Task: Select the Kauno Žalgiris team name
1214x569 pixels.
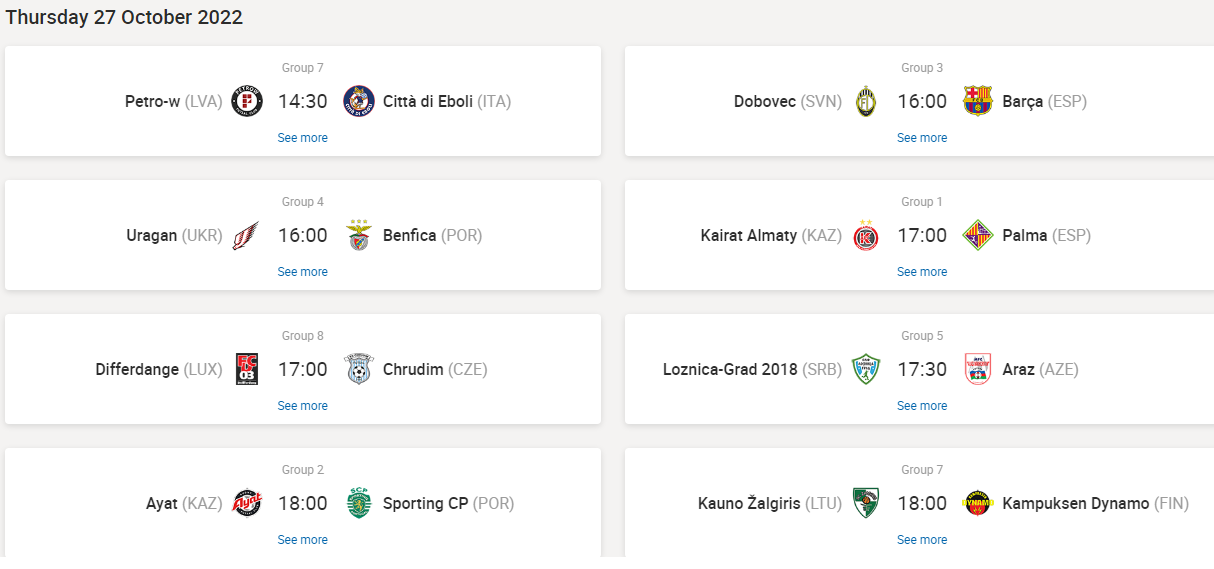Action: pyautogui.click(x=749, y=504)
